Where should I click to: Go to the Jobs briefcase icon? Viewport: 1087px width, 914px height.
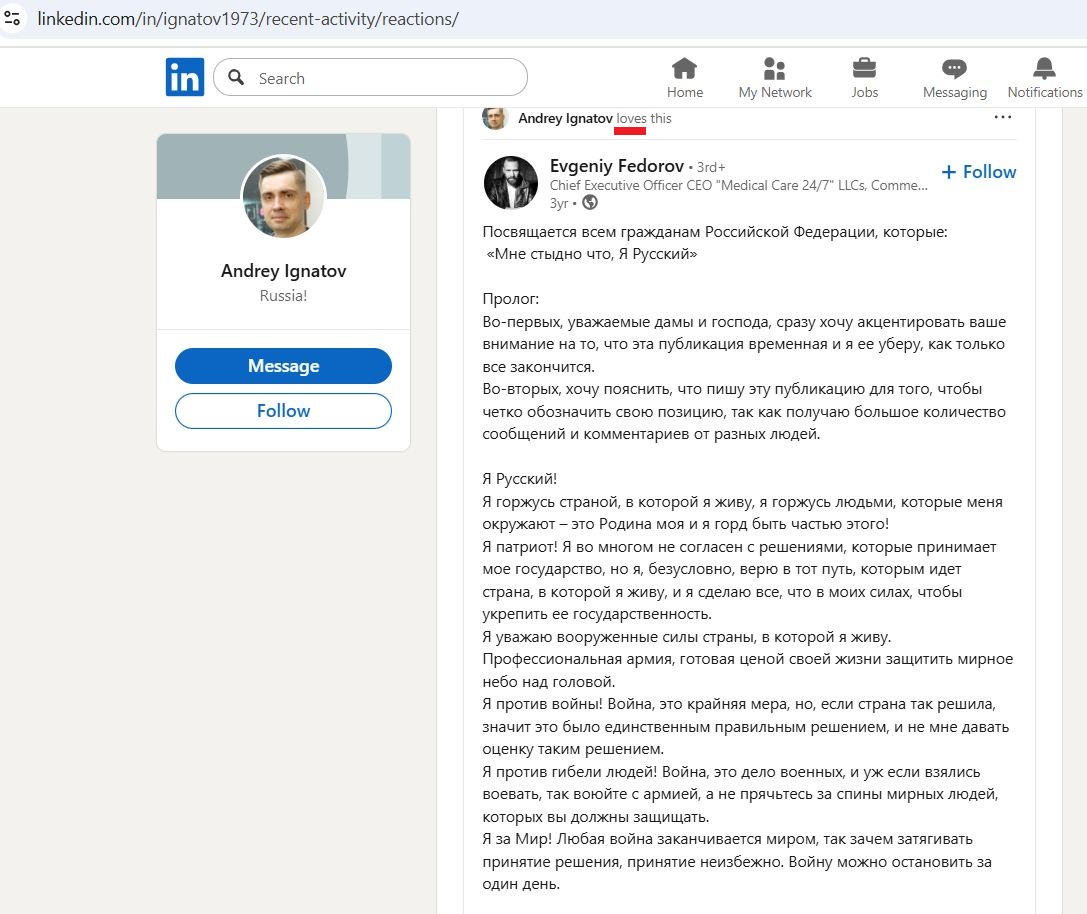tap(864, 69)
